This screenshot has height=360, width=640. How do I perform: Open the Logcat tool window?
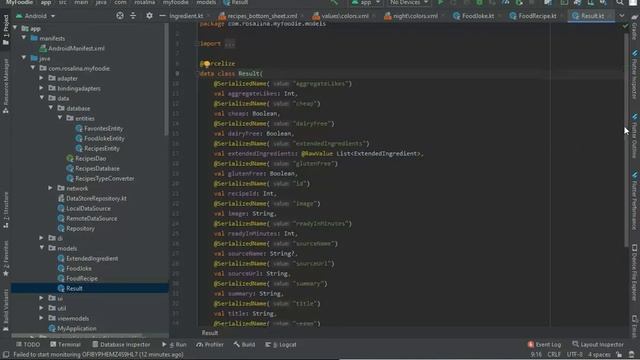281,344
